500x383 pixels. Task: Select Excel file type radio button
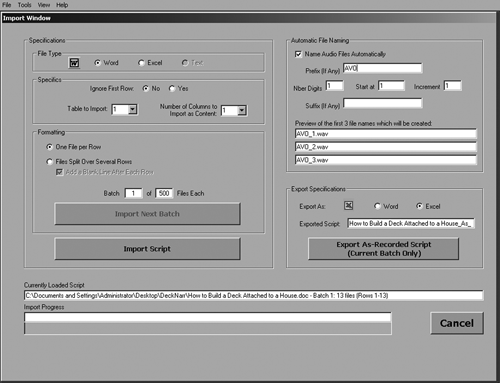click(141, 63)
